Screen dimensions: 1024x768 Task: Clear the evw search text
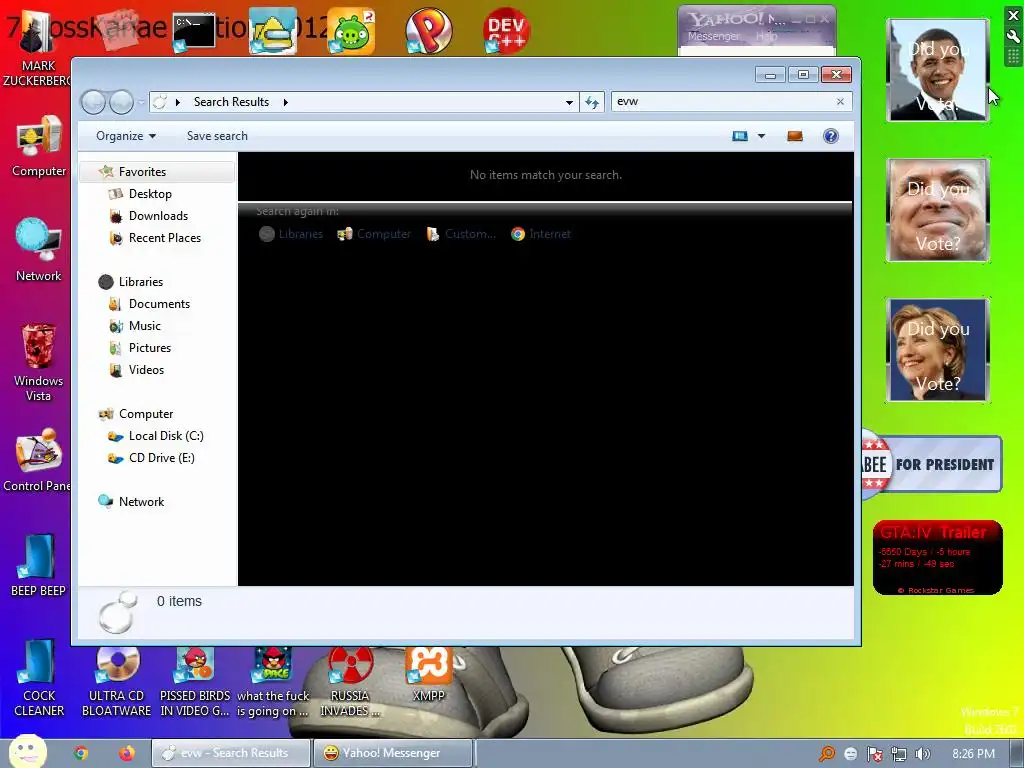tap(840, 101)
